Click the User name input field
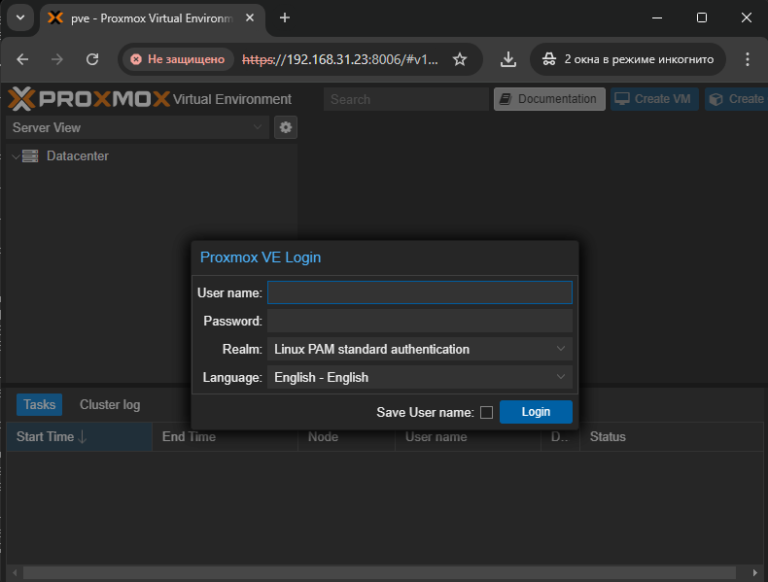This screenshot has width=768, height=582. click(x=419, y=292)
